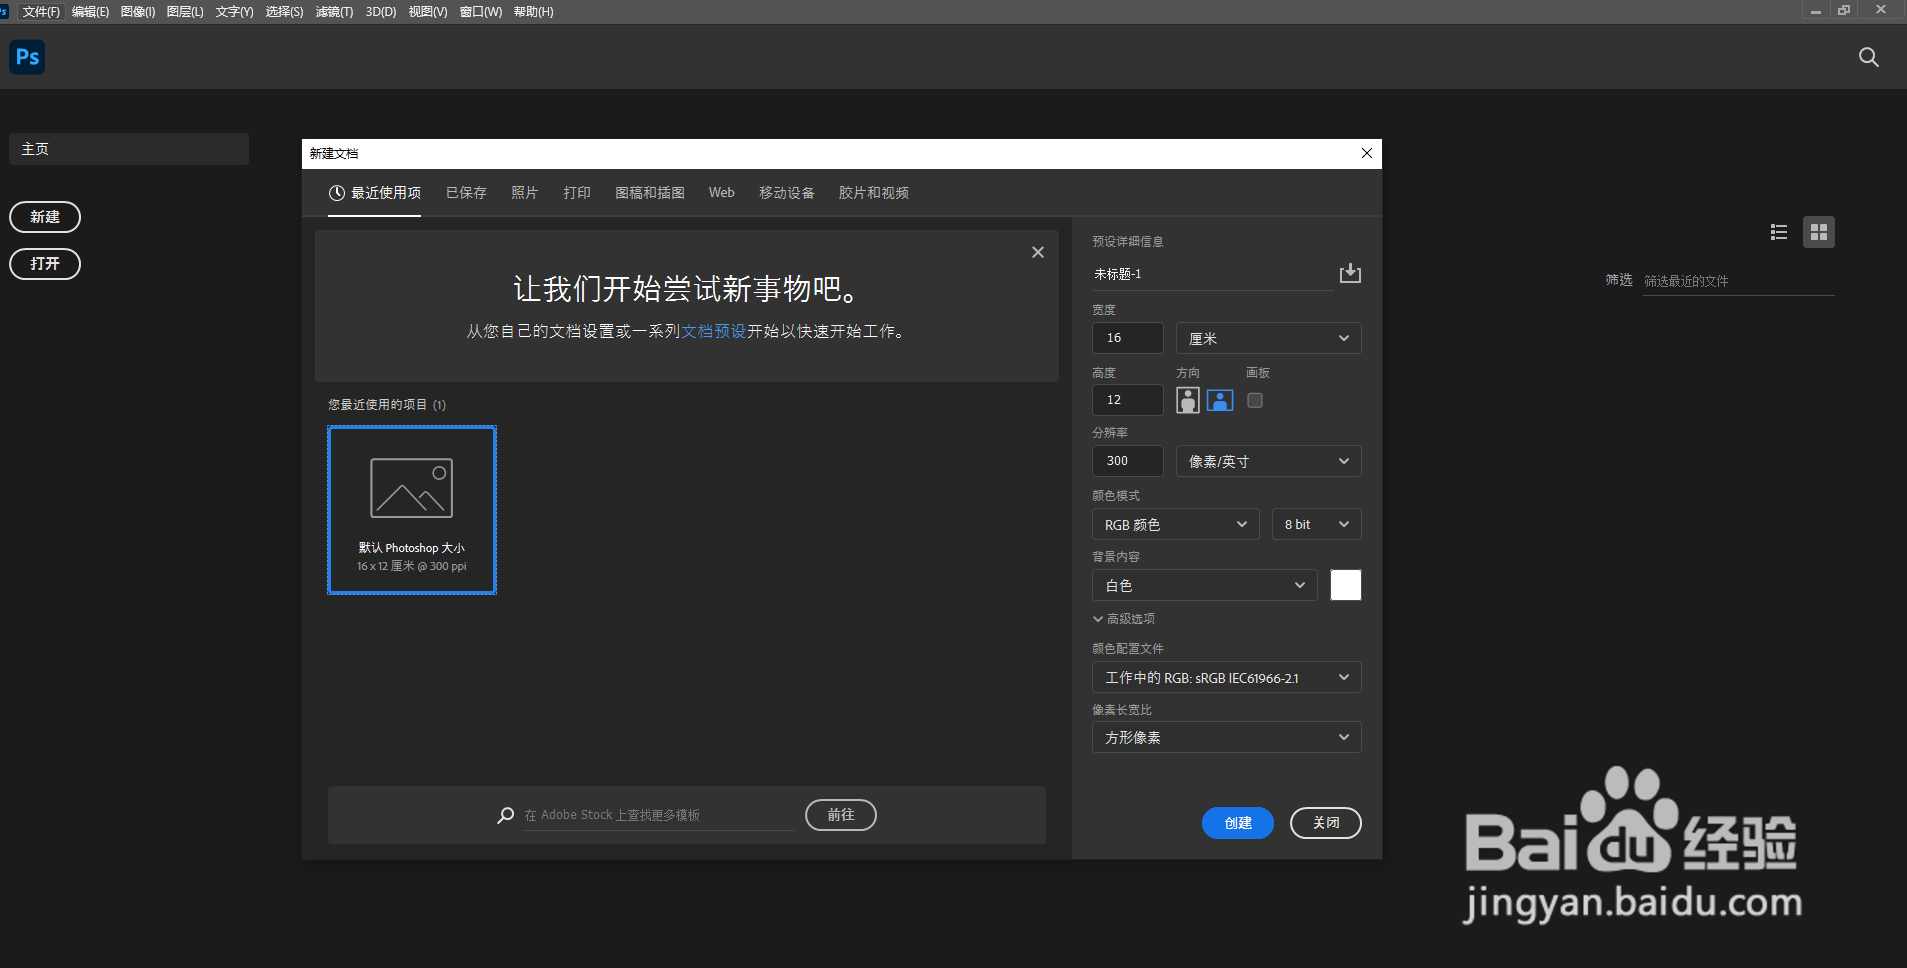Click the 文档预设 link
The width and height of the screenshot is (1907, 968).
tap(713, 331)
